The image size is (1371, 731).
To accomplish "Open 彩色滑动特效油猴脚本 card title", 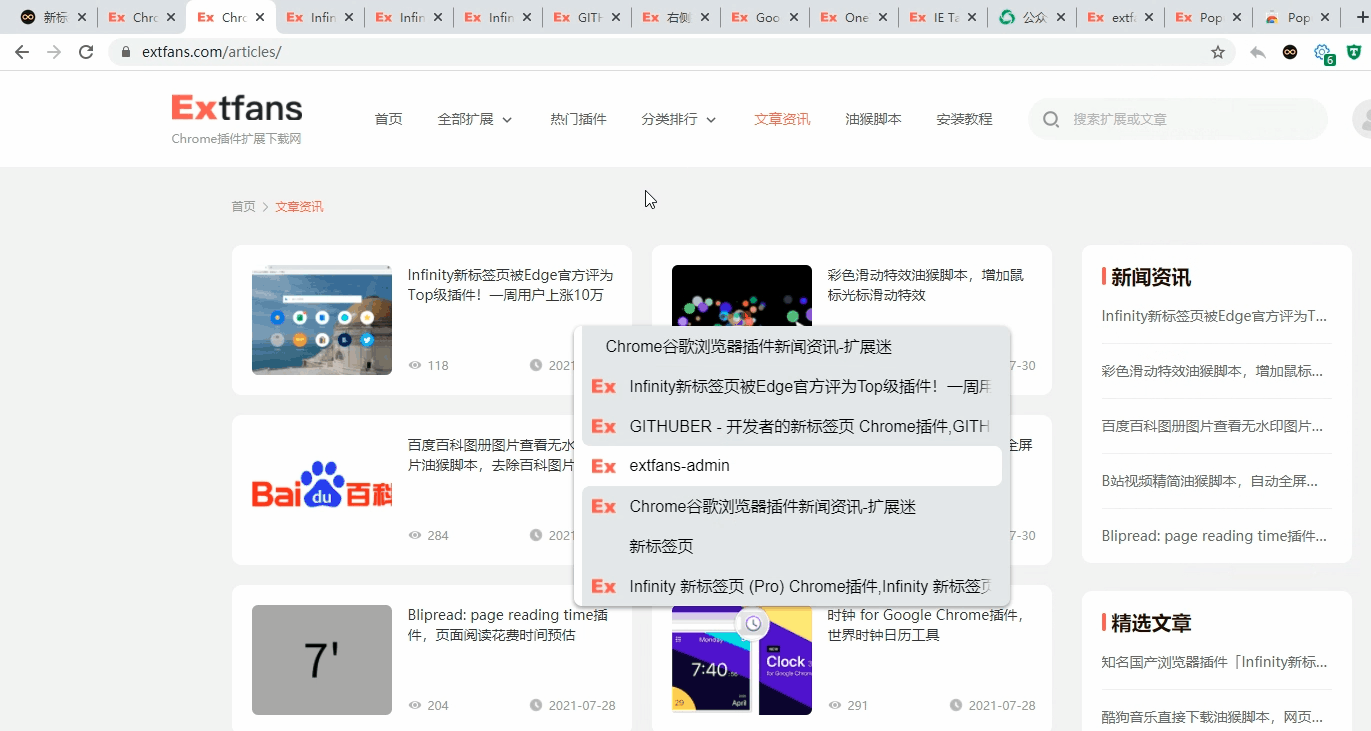I will point(925,285).
